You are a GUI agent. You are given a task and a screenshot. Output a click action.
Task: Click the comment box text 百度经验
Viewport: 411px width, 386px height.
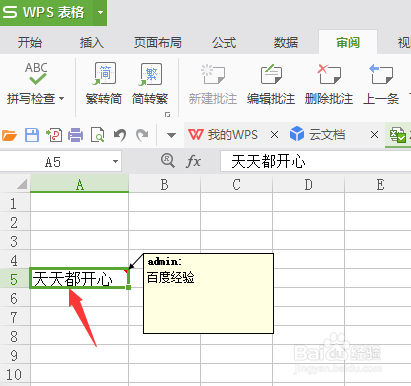(171, 277)
